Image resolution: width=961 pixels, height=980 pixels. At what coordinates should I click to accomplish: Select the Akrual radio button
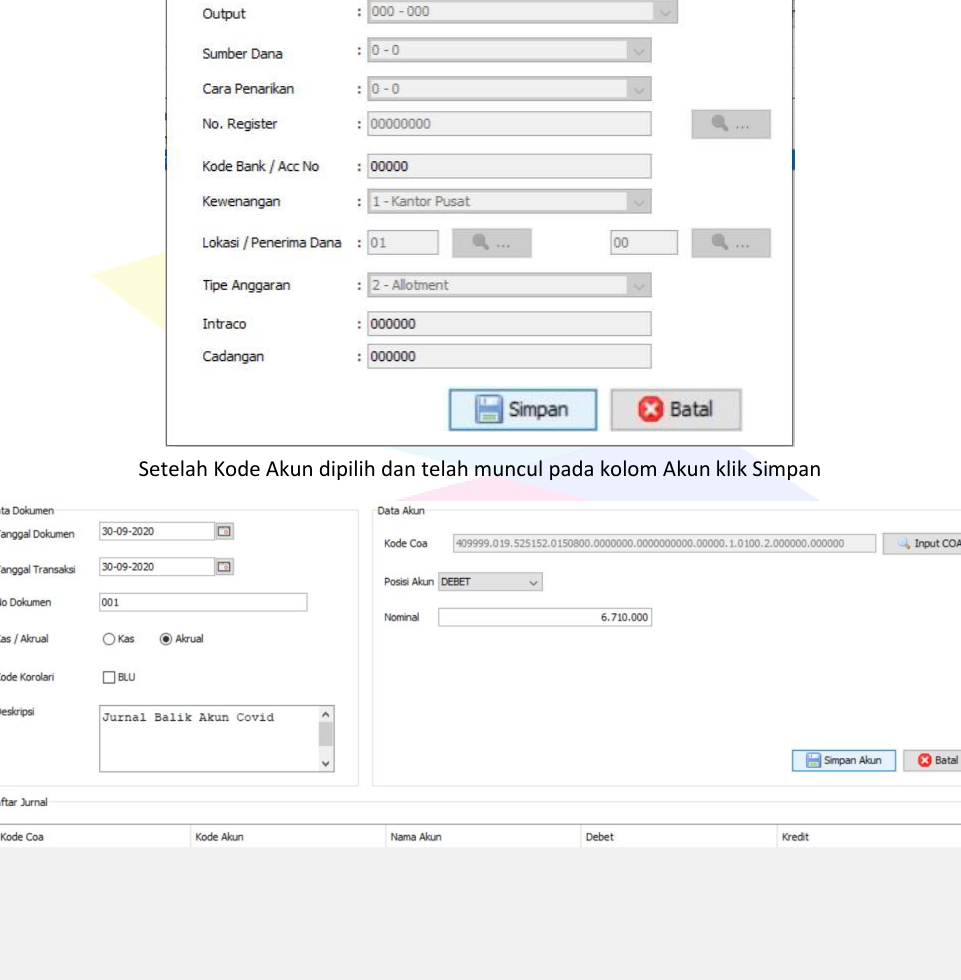click(x=166, y=639)
